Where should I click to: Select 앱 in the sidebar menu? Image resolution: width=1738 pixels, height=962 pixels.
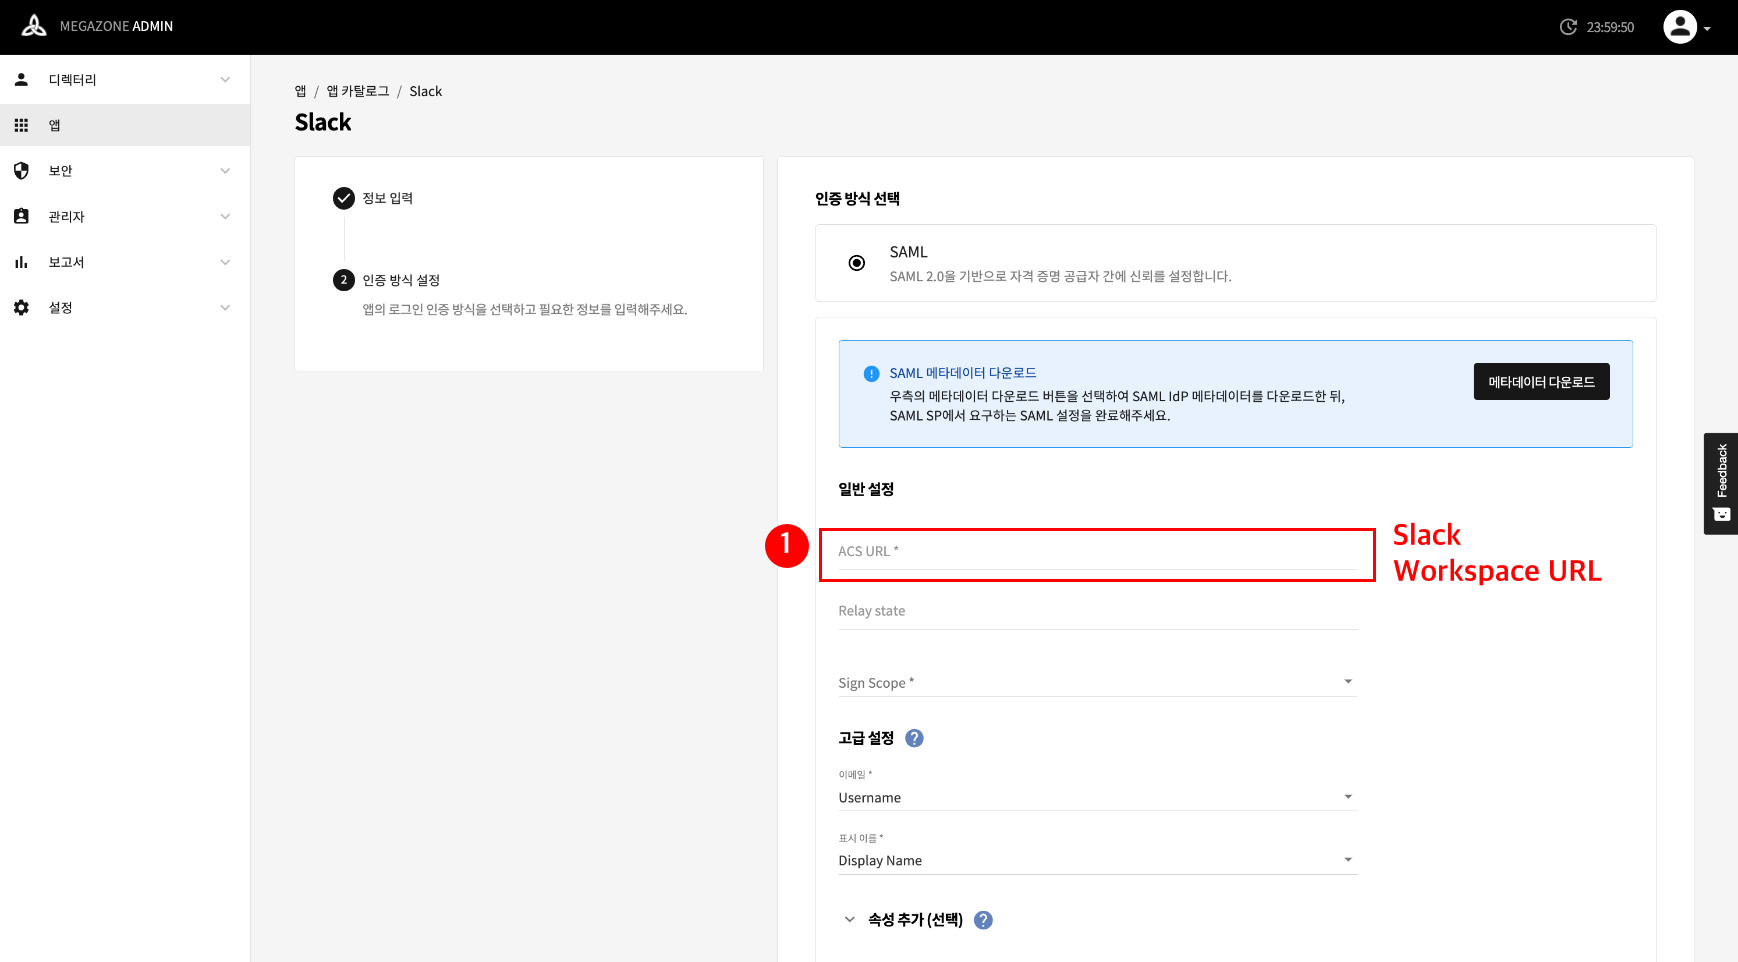point(125,125)
